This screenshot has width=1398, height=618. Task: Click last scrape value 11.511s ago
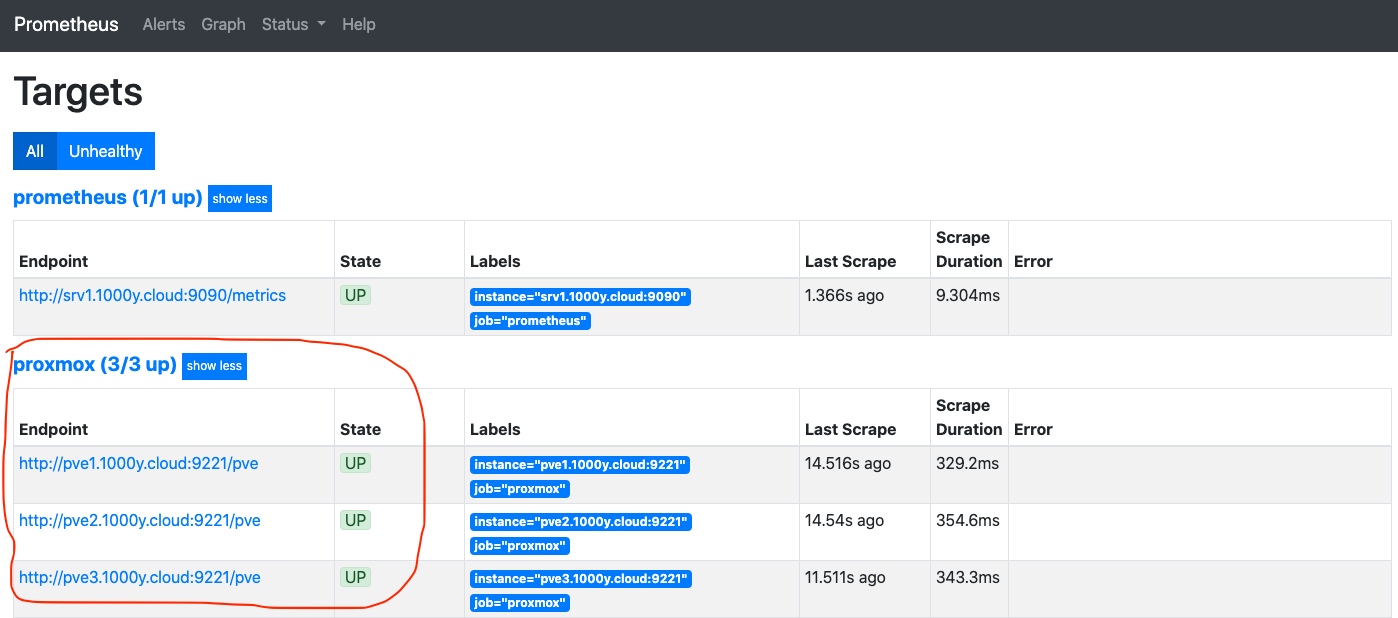[845, 577]
